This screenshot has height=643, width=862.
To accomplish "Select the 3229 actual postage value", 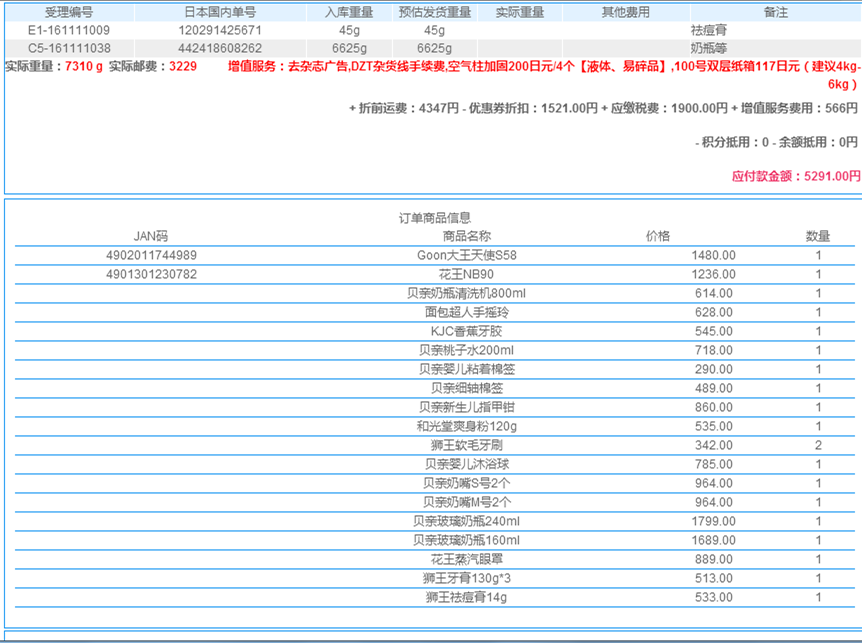I will click(x=183, y=66).
